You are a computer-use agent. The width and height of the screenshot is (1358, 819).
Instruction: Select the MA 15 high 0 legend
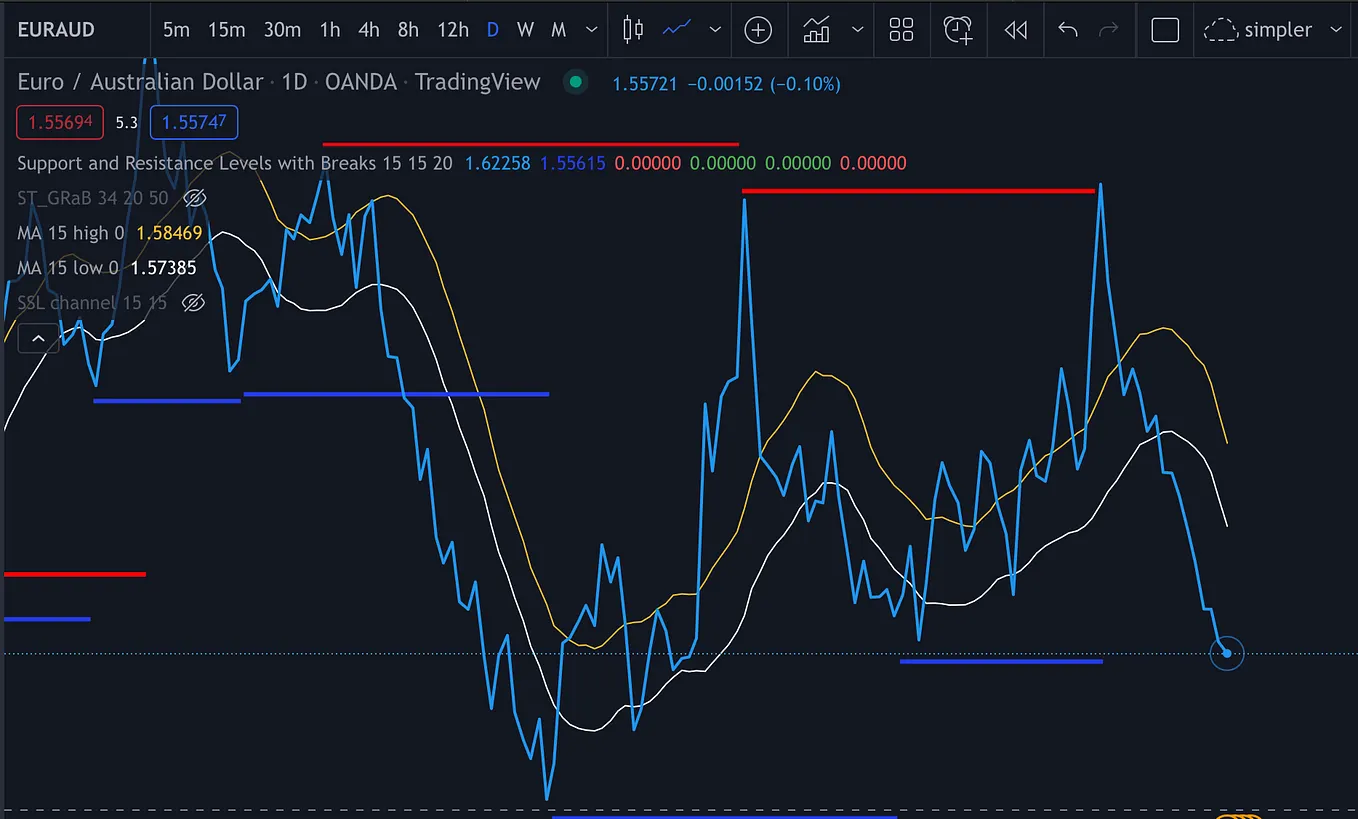pyautogui.click(x=71, y=233)
